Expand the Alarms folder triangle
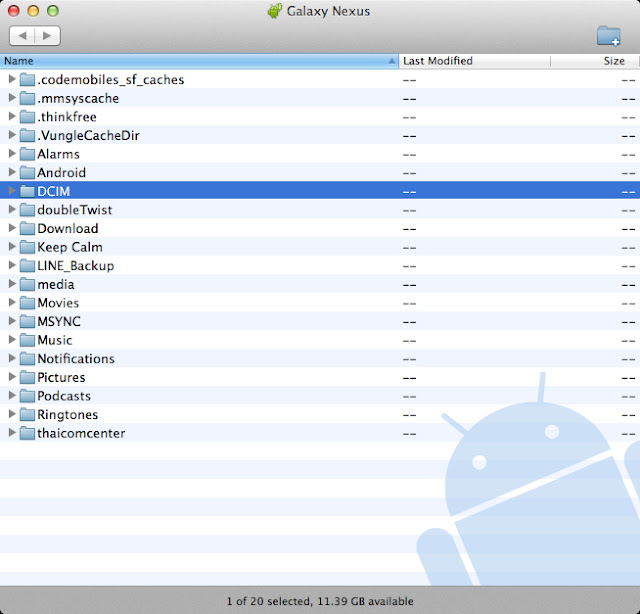This screenshot has width=640, height=614. [x=12, y=153]
